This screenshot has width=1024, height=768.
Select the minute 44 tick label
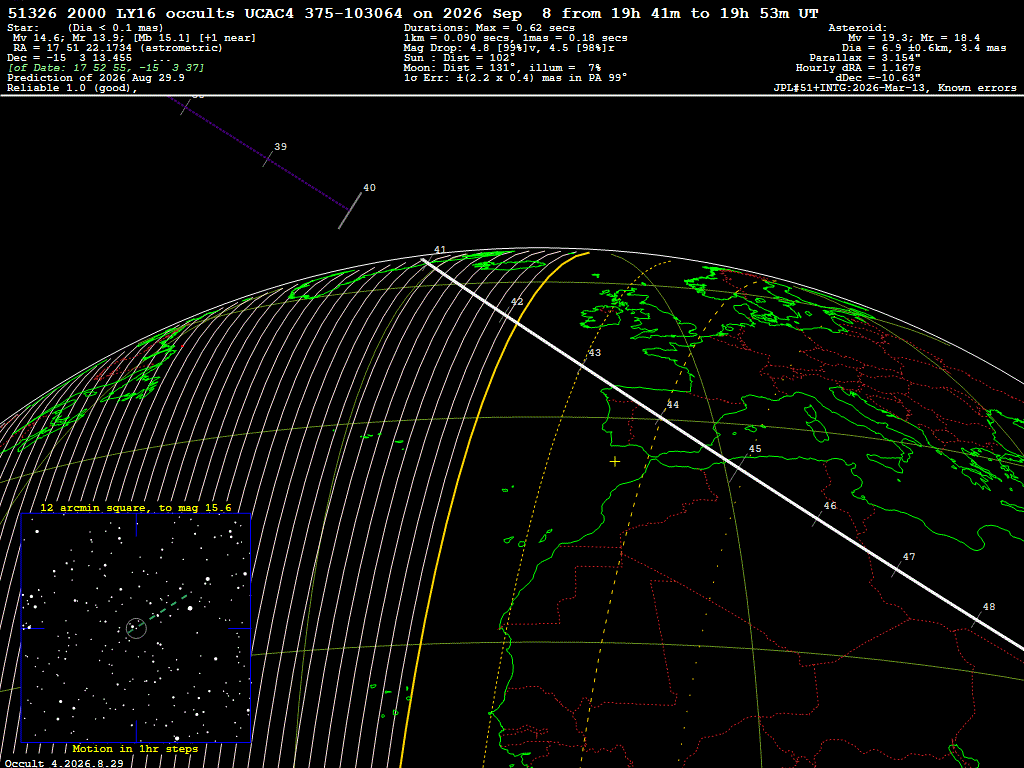672,405
